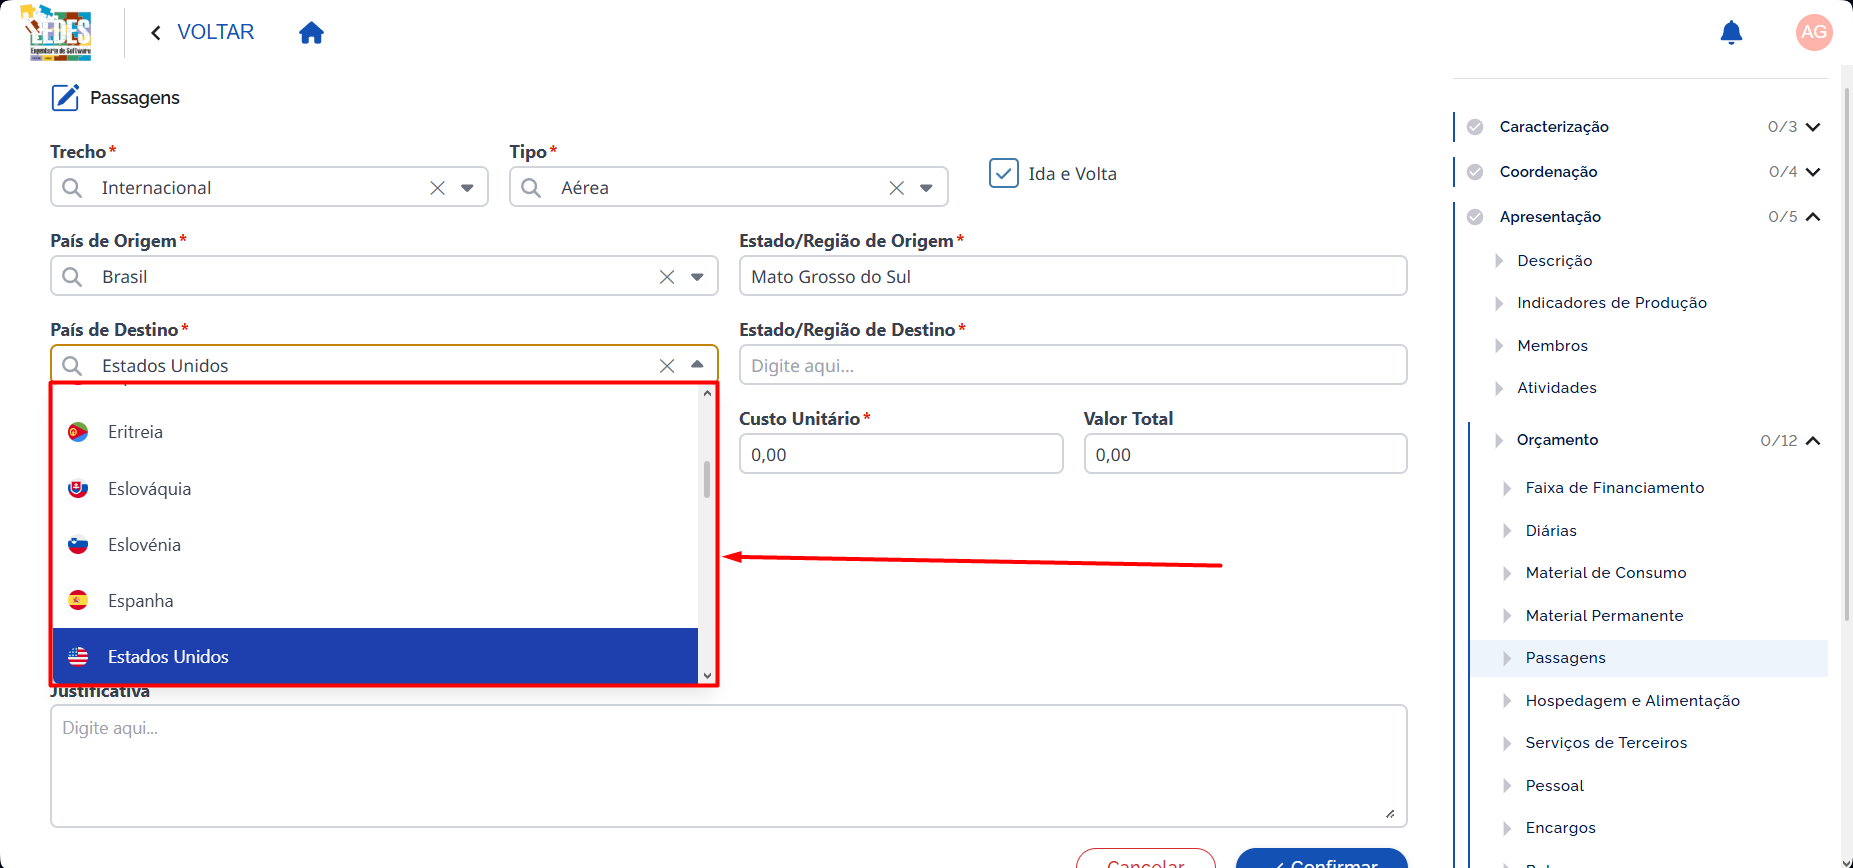Open the AG user avatar menu
Image resolution: width=1853 pixels, height=868 pixels.
[1813, 32]
